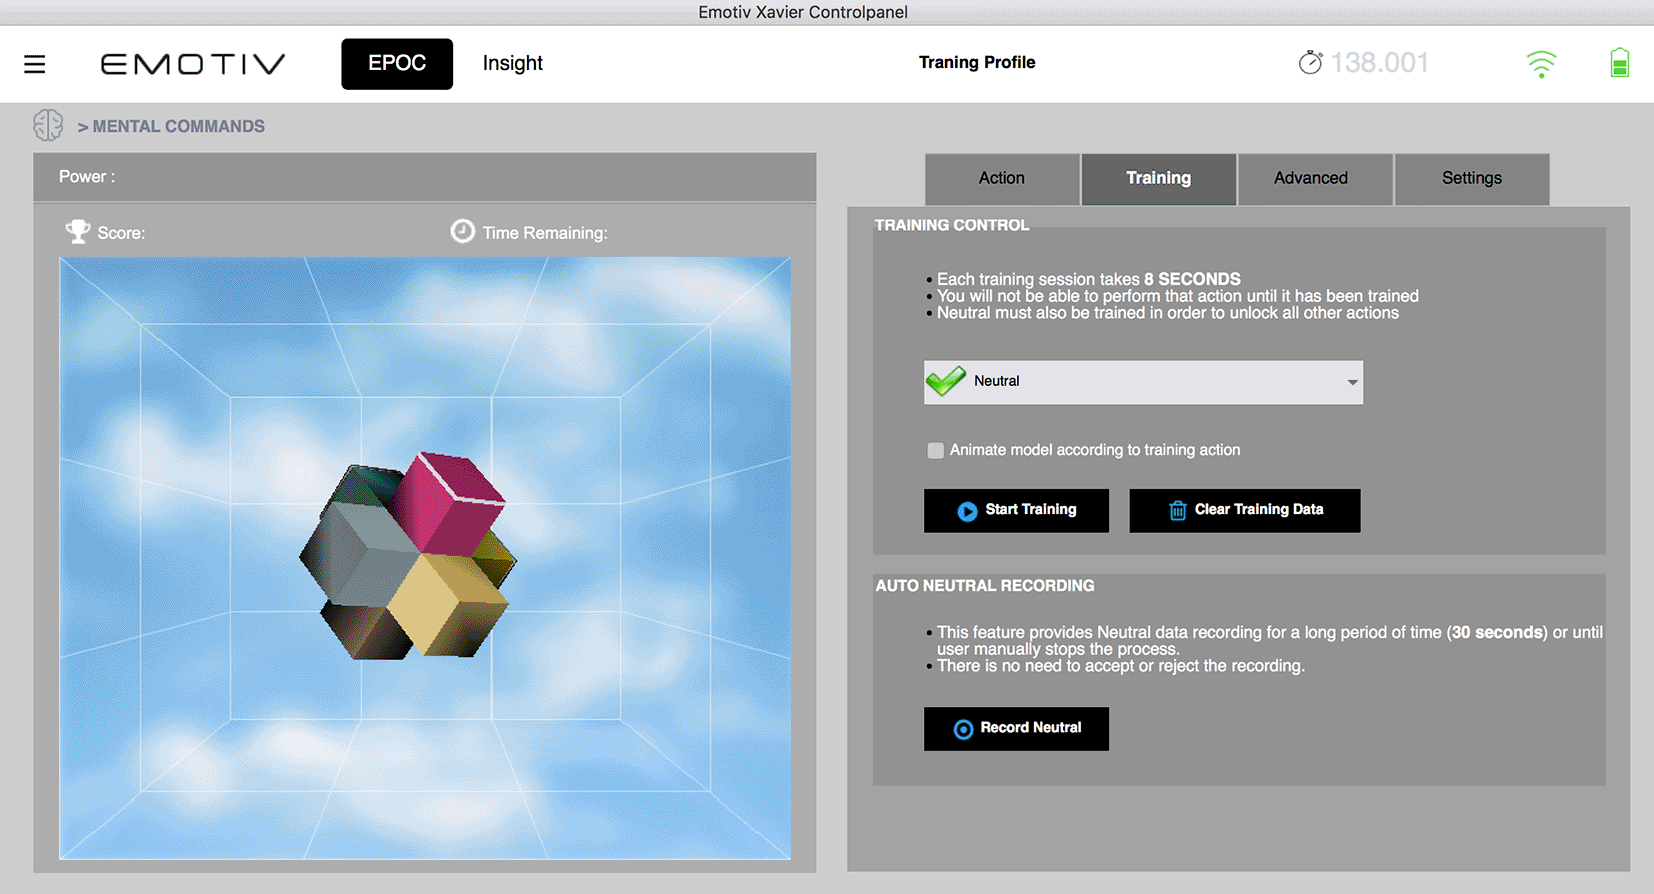Viewport: 1654px width, 894px height.
Task: Click the EMOTIV logo
Action: point(193,64)
